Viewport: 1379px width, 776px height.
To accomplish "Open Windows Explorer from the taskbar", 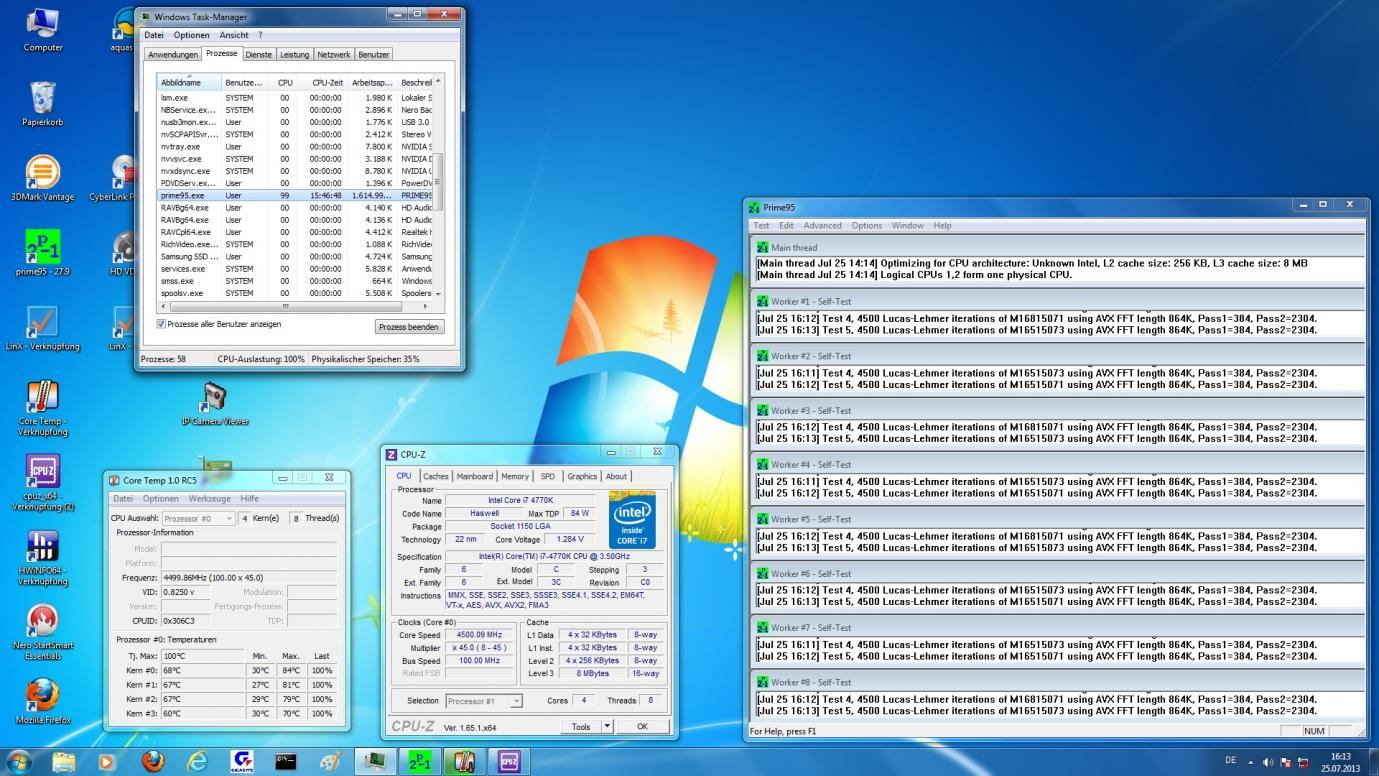I will tap(64, 762).
